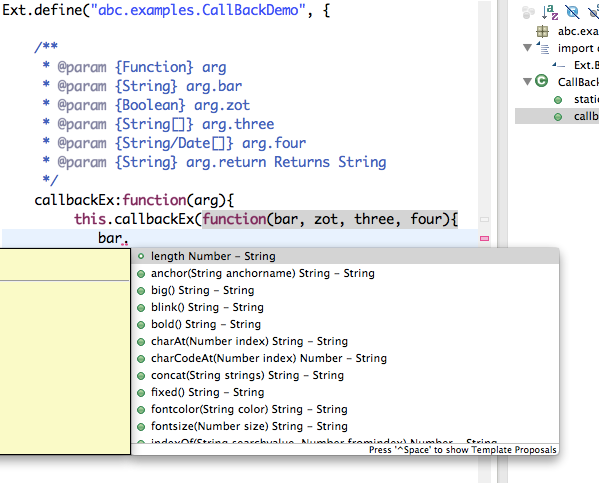Click the green dot icon beside callb

(x=558, y=117)
